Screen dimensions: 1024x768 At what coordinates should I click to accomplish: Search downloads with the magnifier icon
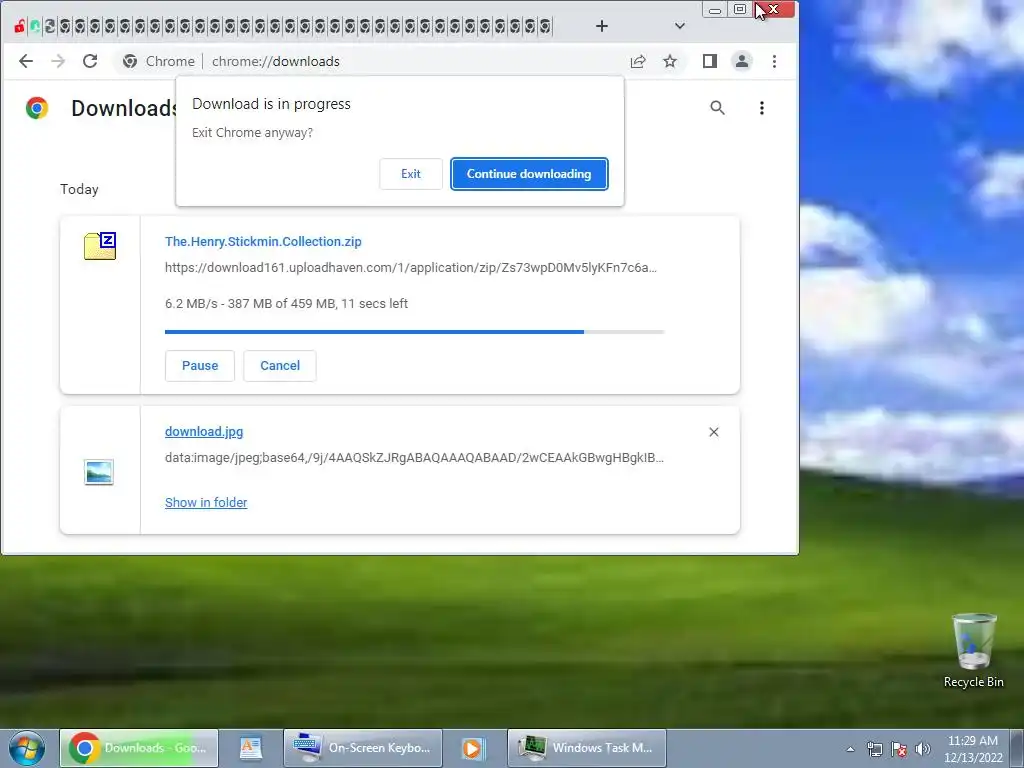pos(717,108)
